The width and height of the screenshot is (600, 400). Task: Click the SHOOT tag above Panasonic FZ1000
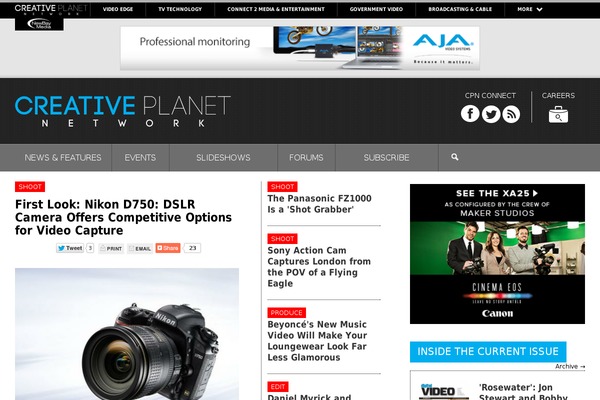coord(282,186)
